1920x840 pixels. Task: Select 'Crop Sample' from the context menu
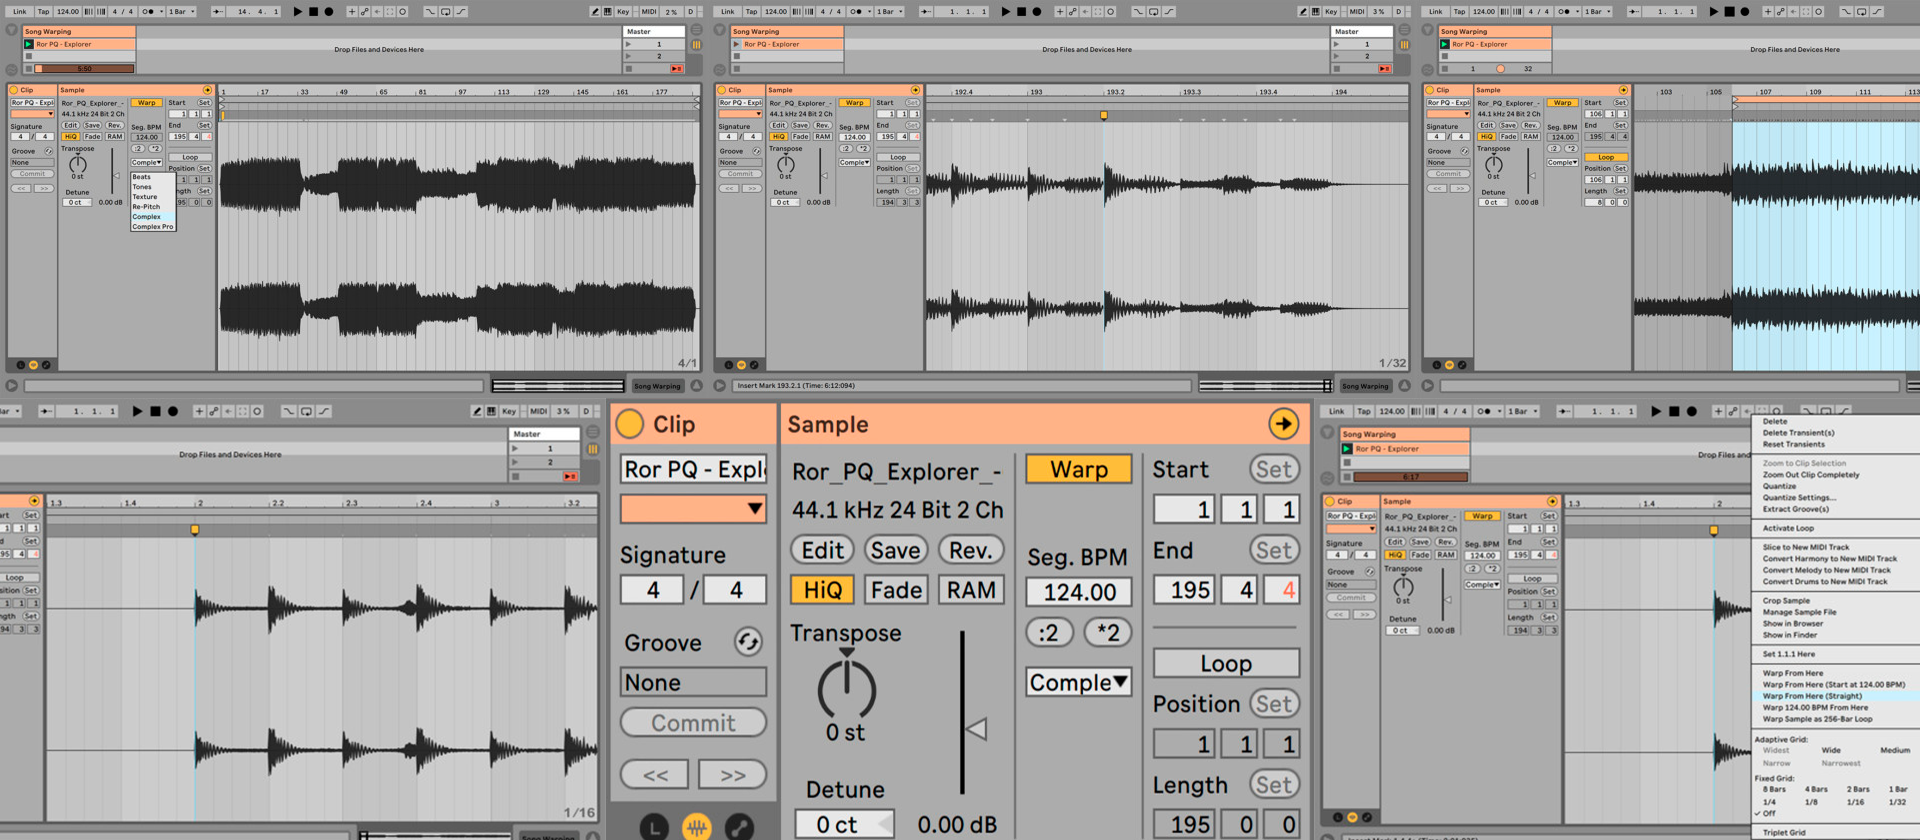[1786, 601]
